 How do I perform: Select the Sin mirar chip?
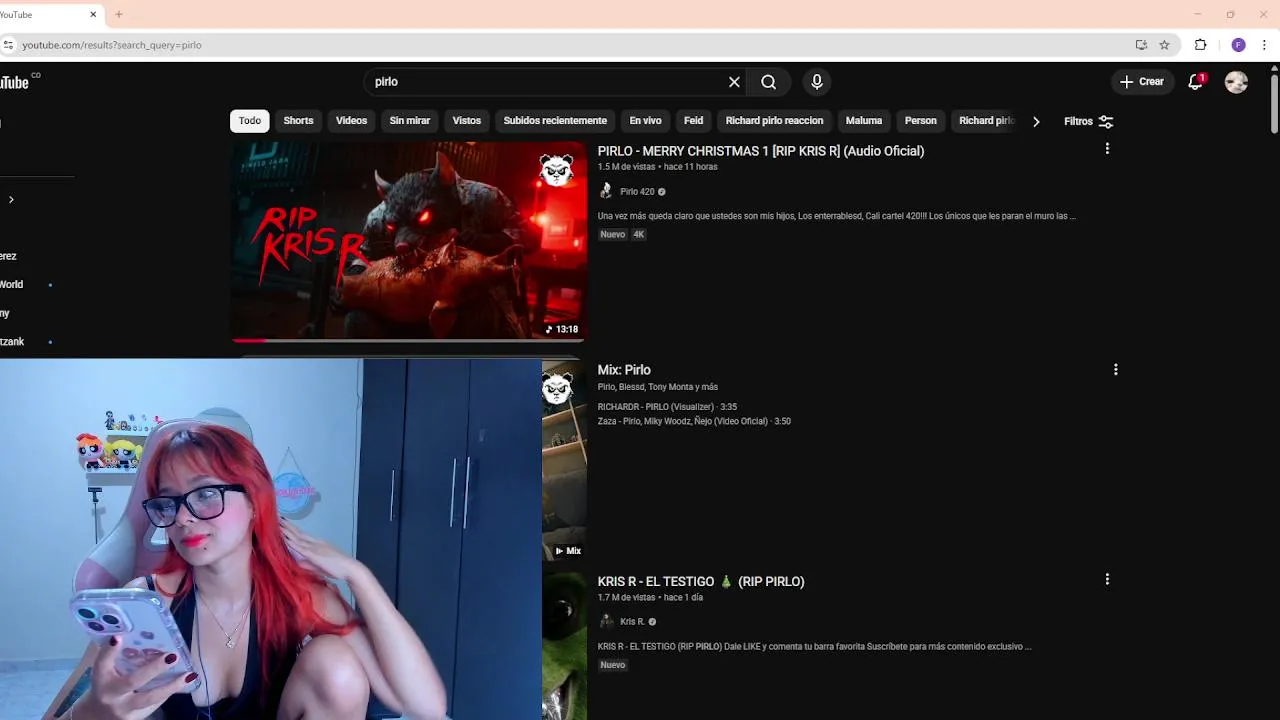click(x=410, y=121)
